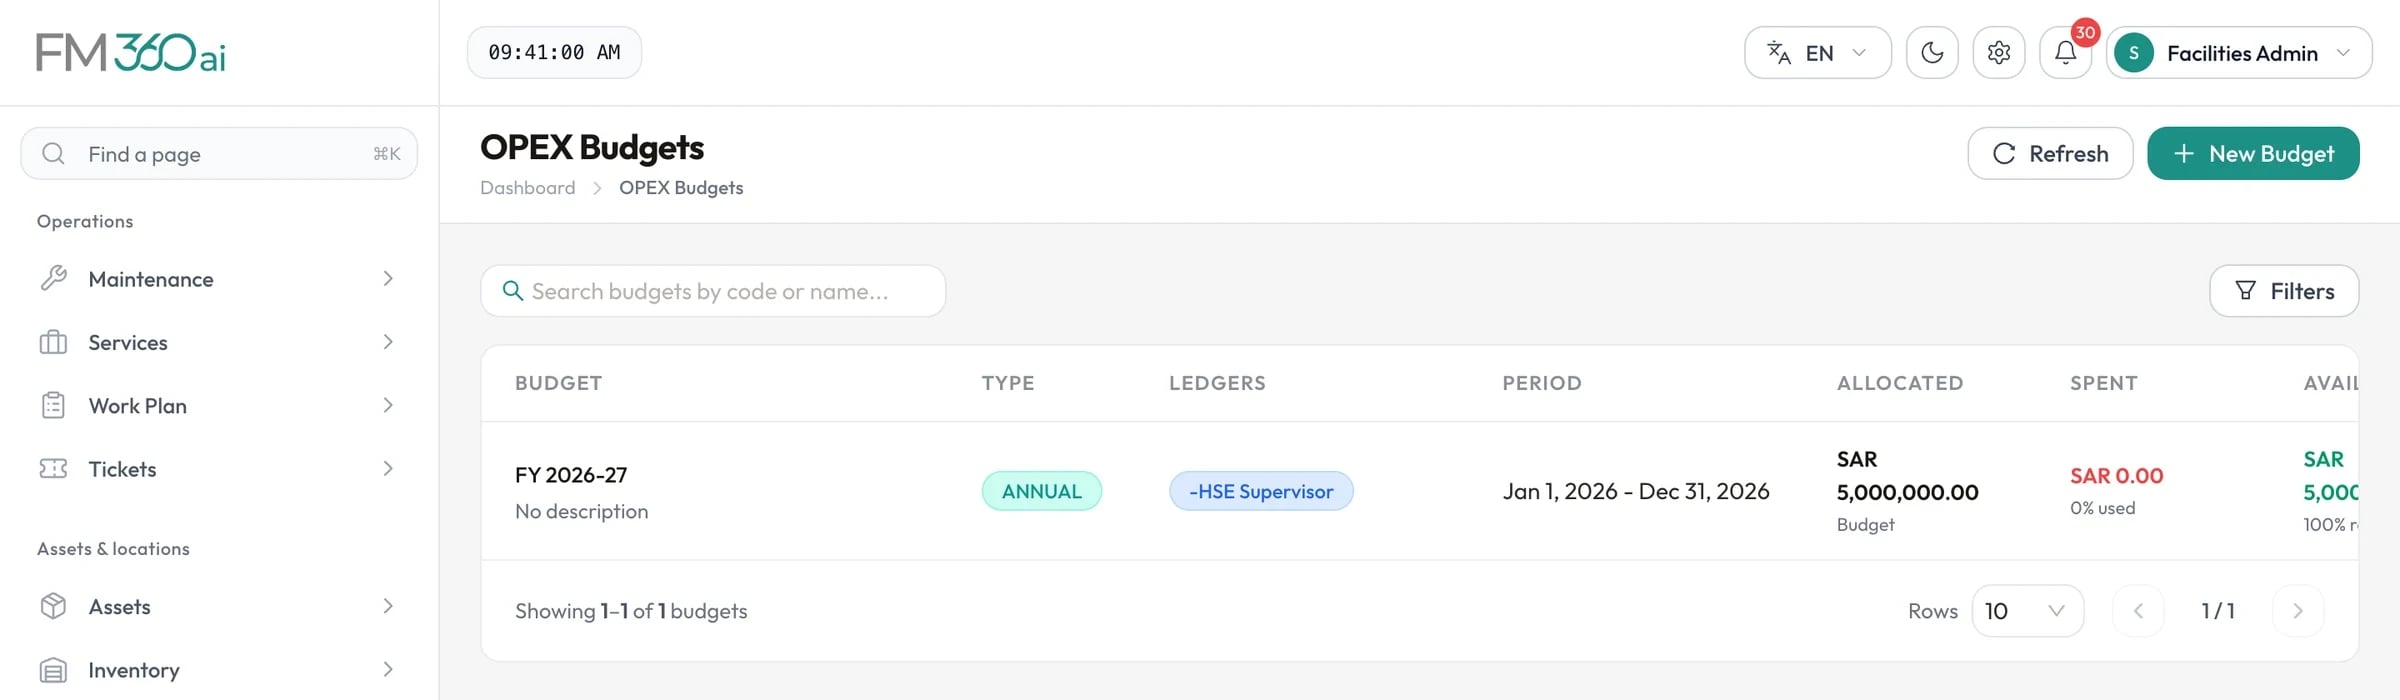Expand the Maintenance menu chevron

coord(388,278)
